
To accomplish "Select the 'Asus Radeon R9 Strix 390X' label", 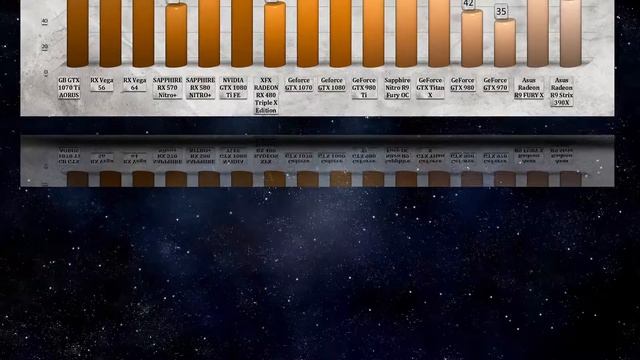I will [561, 91].
